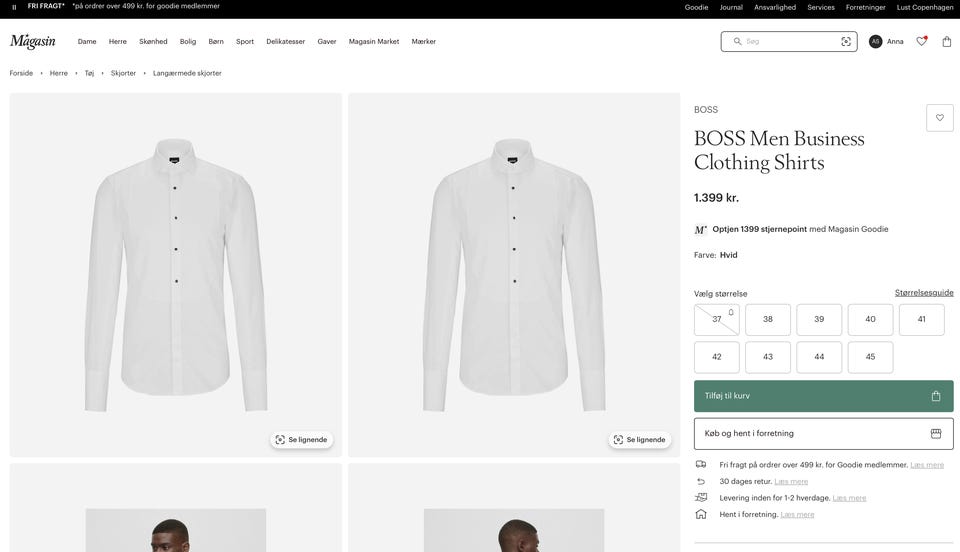Pause the top announcement banner

tap(14, 7)
